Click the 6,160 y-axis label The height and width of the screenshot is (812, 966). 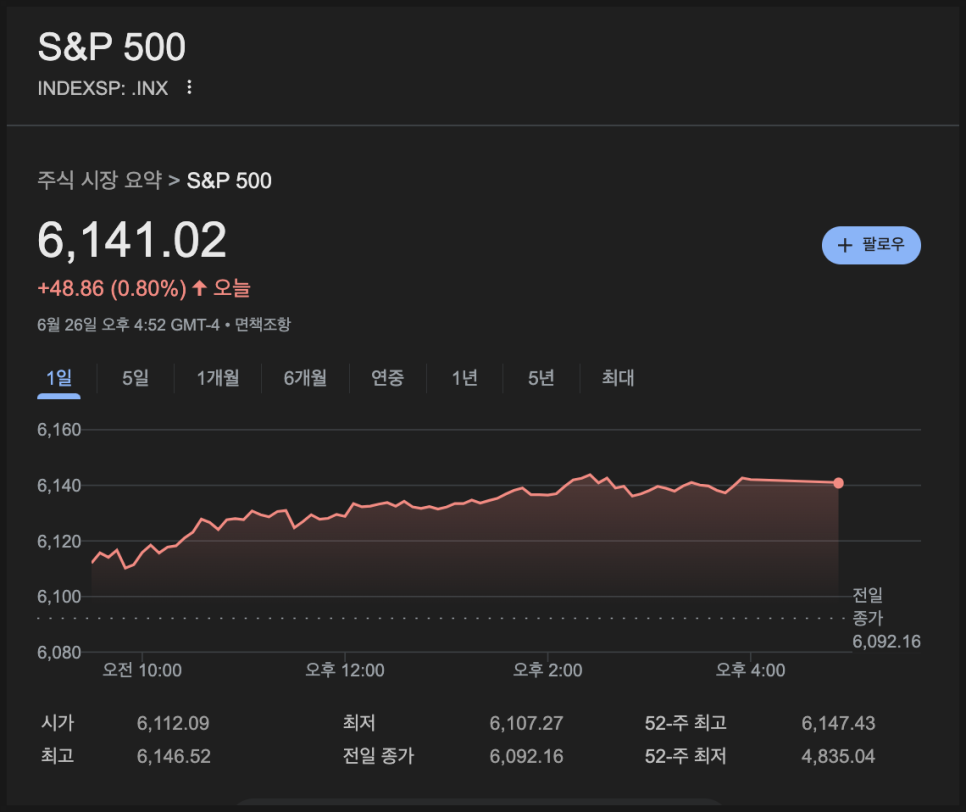point(59,429)
